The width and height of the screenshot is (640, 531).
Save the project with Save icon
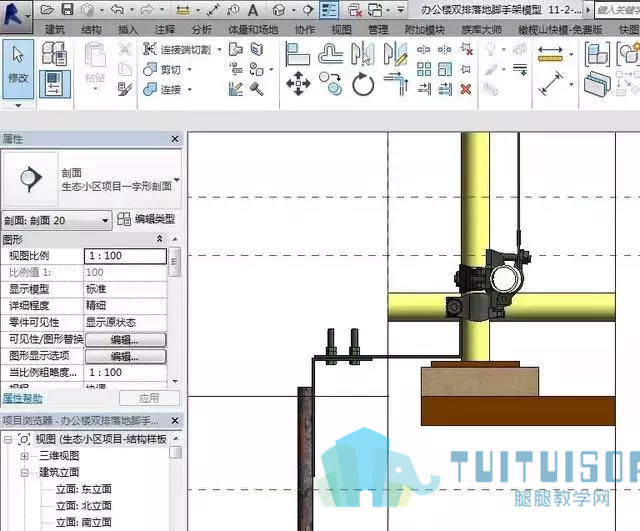coord(67,10)
